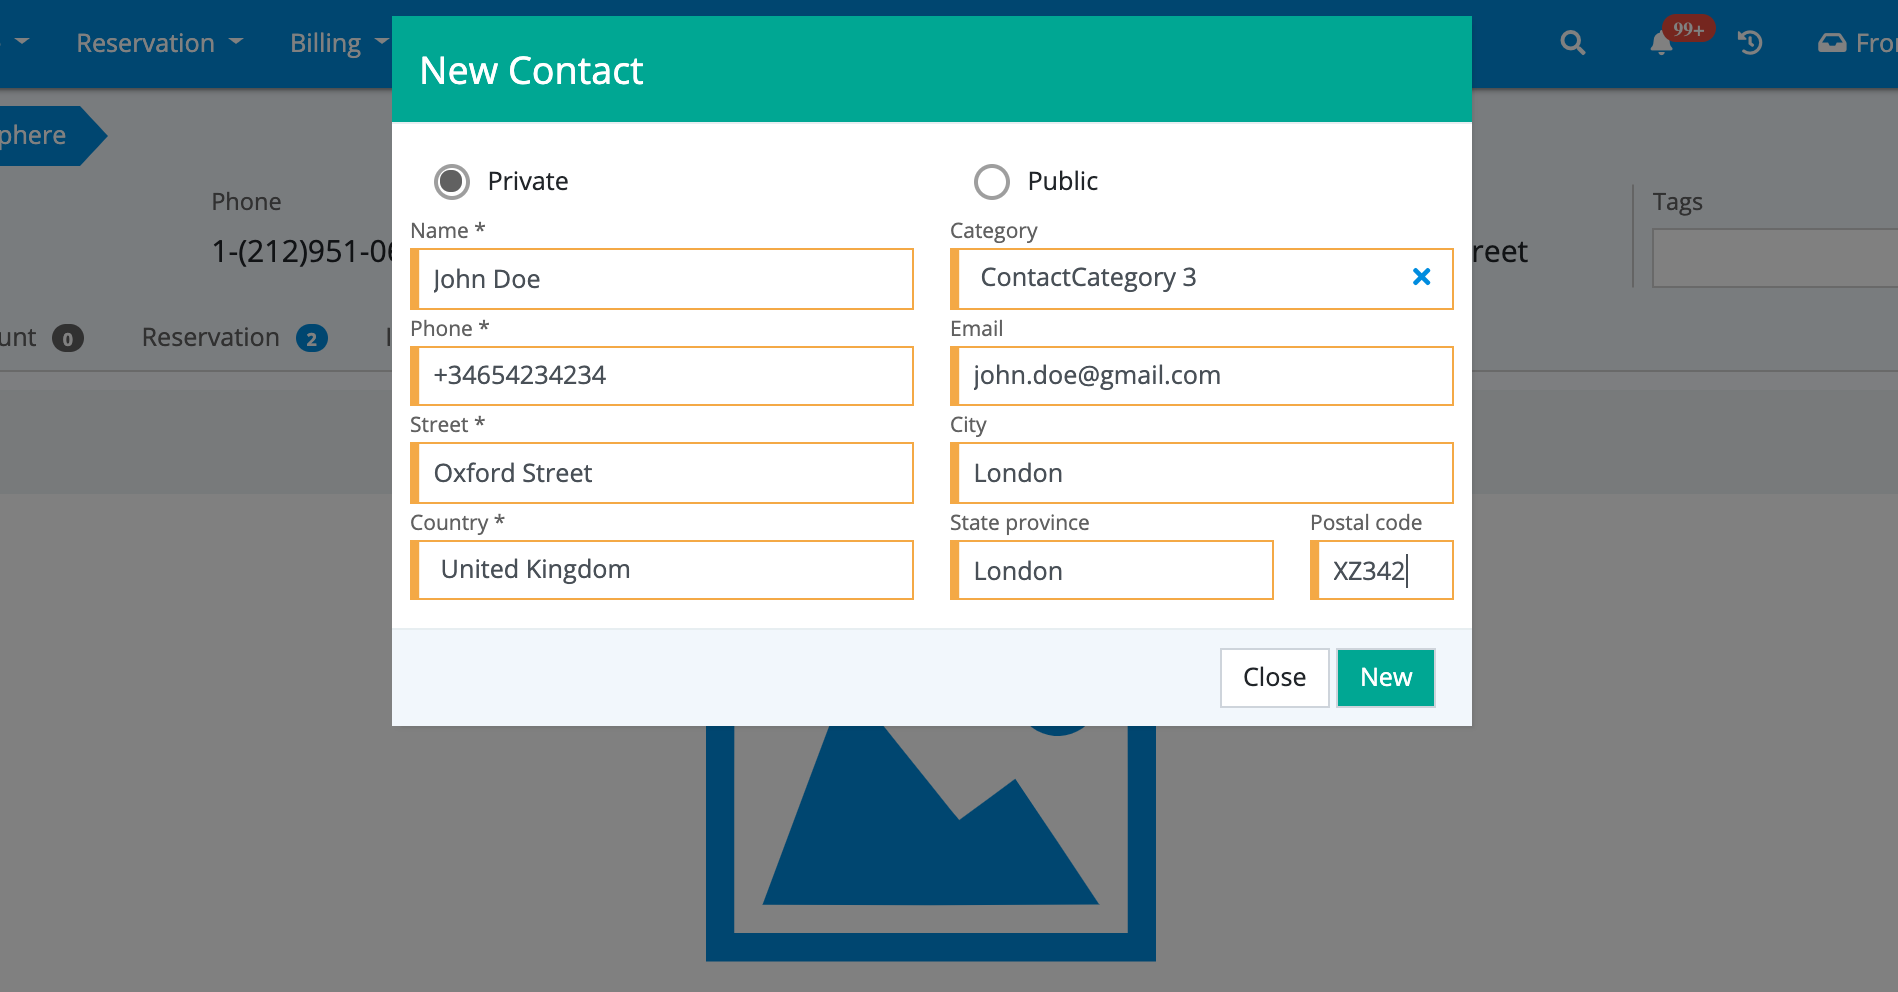Select the Private radio button
This screenshot has height=992, width=1898.
[452, 181]
